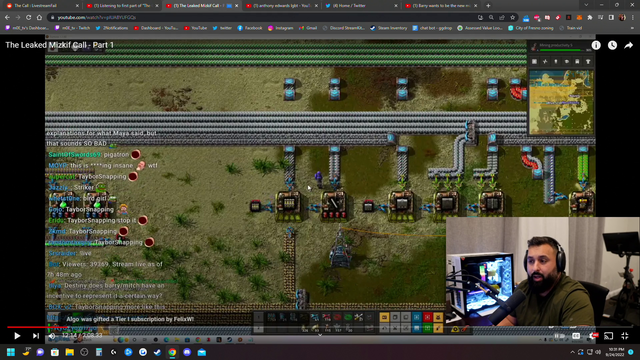The image size is (640, 360).
Task: Open the video info card icon
Action: pyautogui.click(x=596, y=45)
